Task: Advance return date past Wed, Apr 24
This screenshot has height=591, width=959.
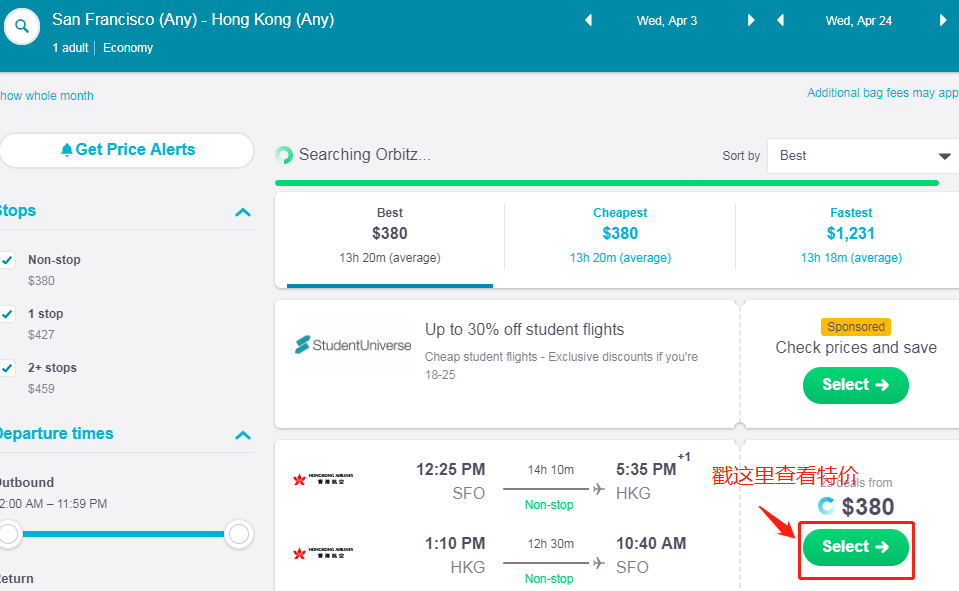Action: coord(942,21)
